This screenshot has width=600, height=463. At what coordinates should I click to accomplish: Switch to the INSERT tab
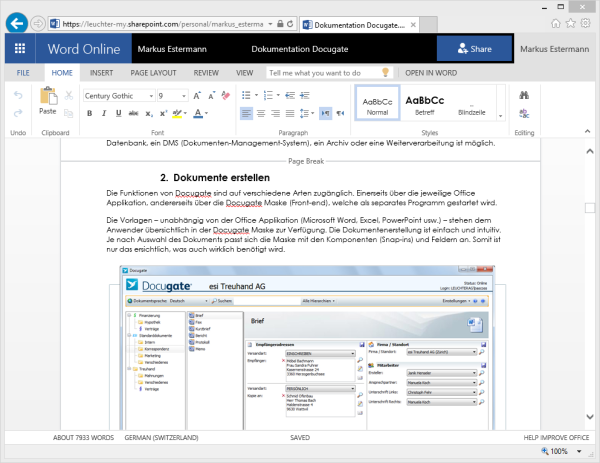[x=101, y=73]
